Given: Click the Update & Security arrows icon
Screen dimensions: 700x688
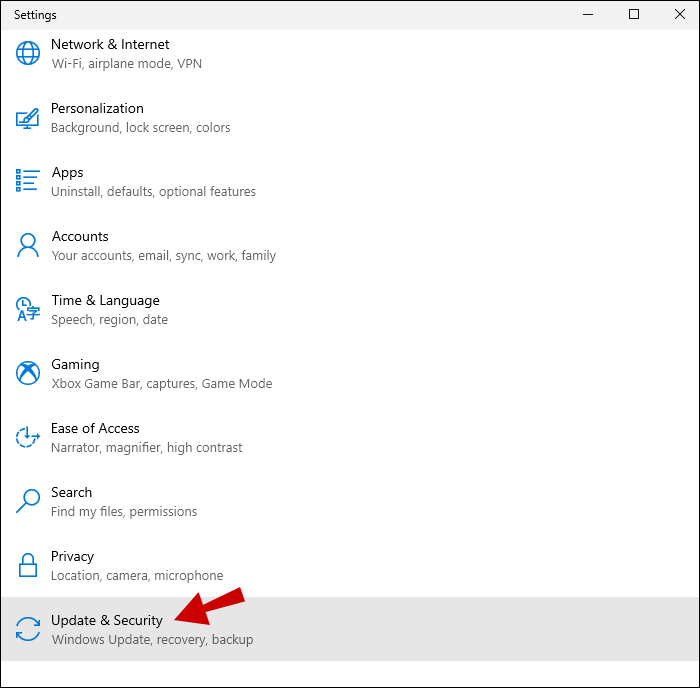Looking at the screenshot, I should tap(27, 629).
